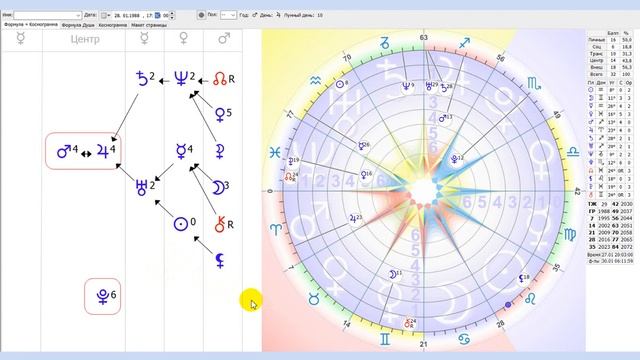Screen dimensions: 640x360
Task: Click Mars 13 marker on the chart
Action: (445, 119)
